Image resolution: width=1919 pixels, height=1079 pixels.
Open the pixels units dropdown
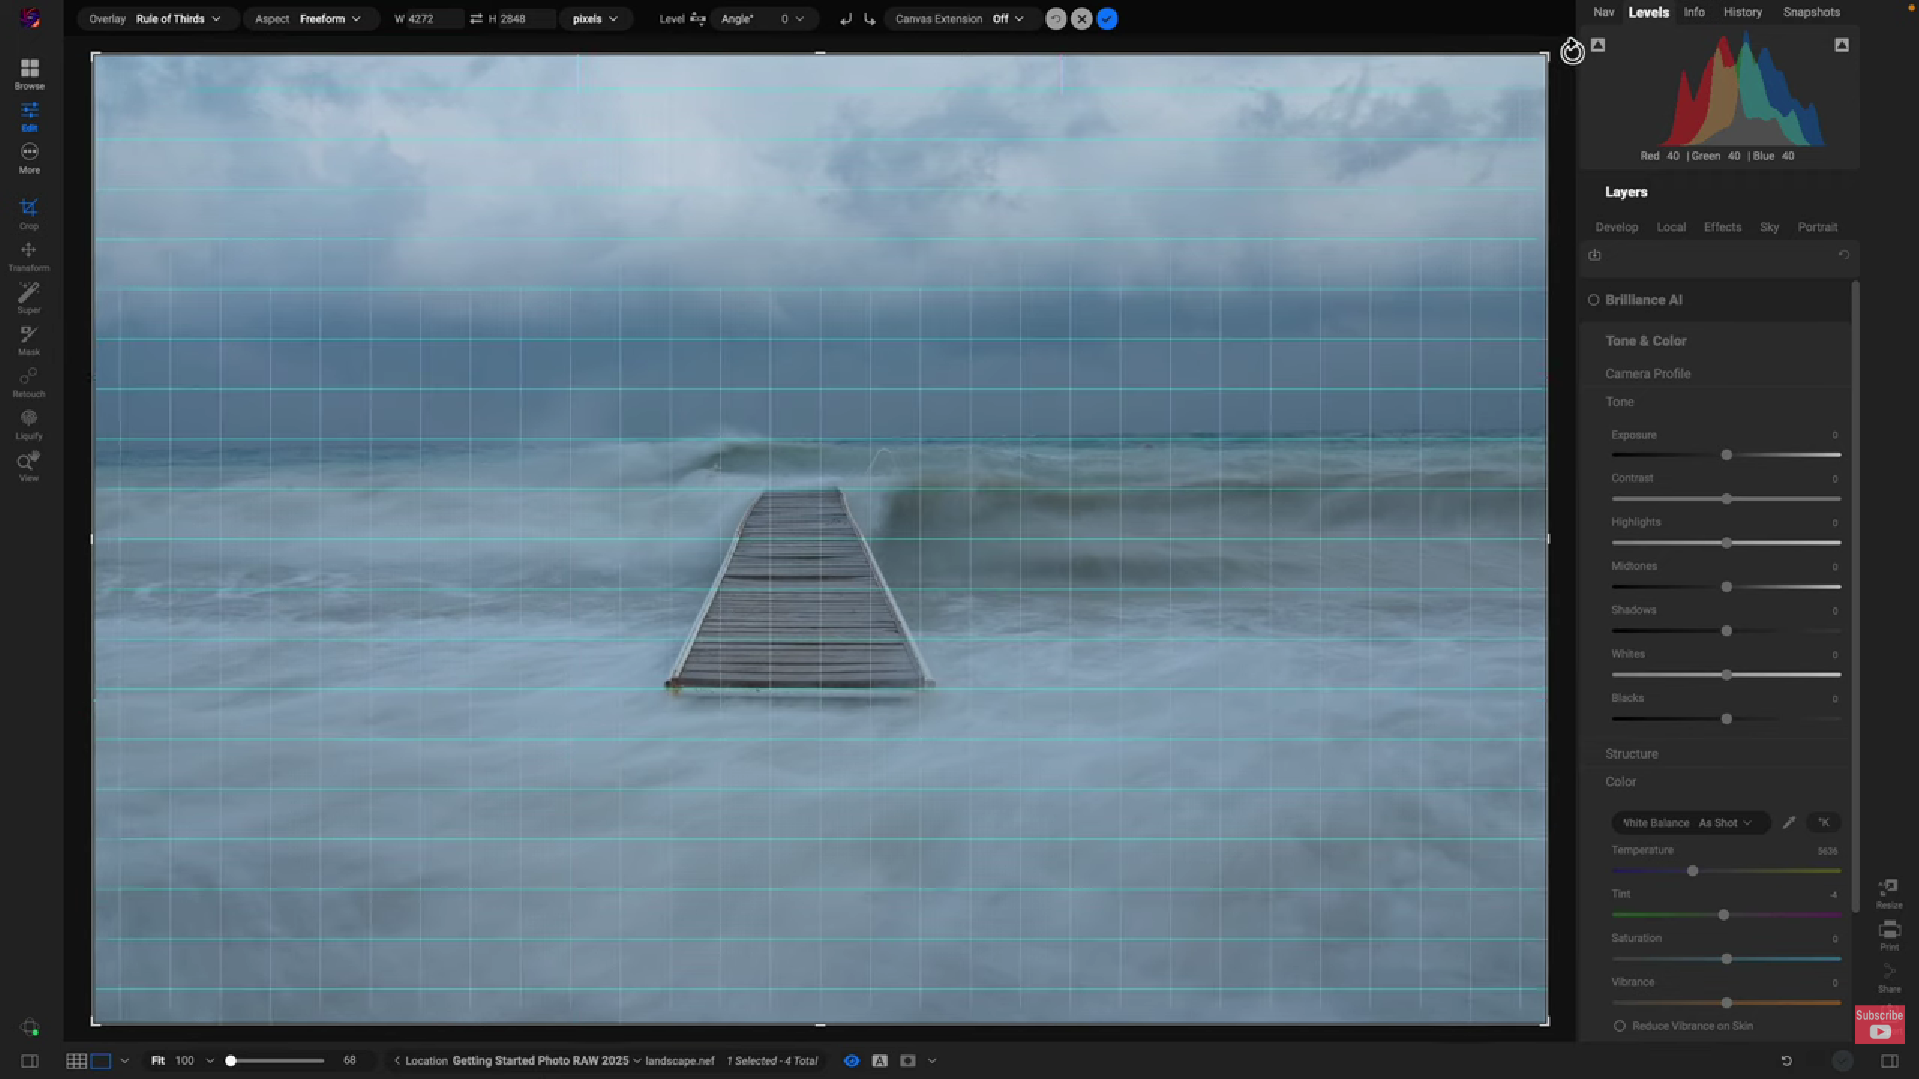tap(595, 19)
